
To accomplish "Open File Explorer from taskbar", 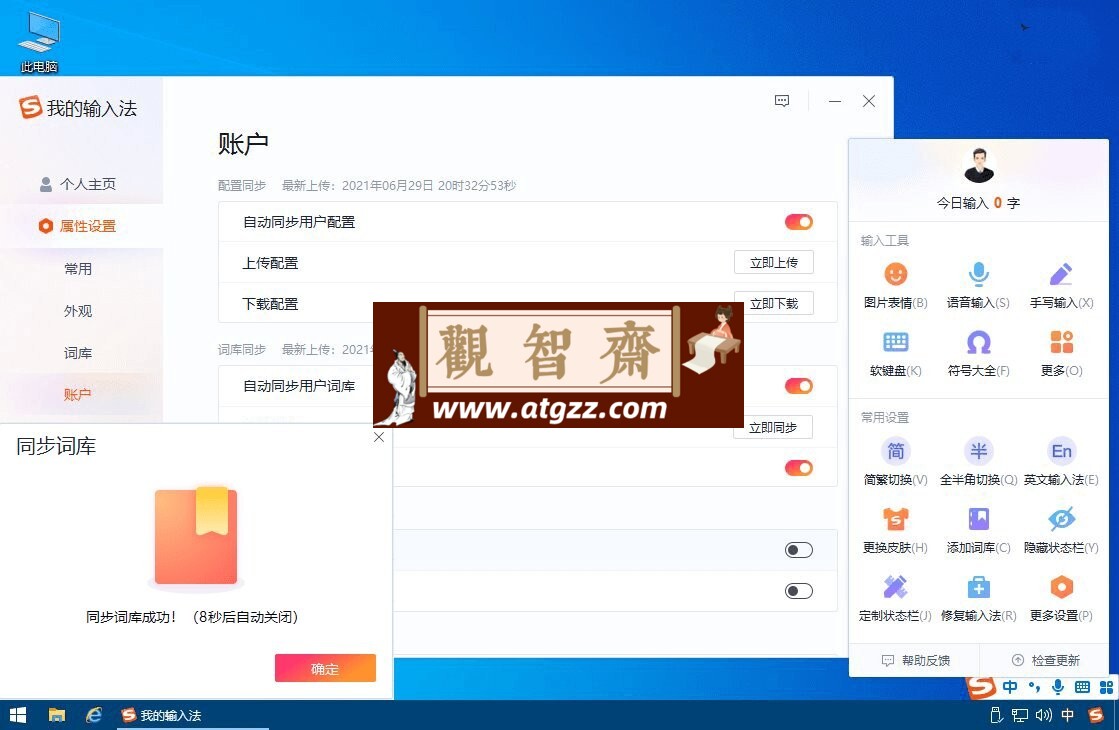I will point(56,715).
